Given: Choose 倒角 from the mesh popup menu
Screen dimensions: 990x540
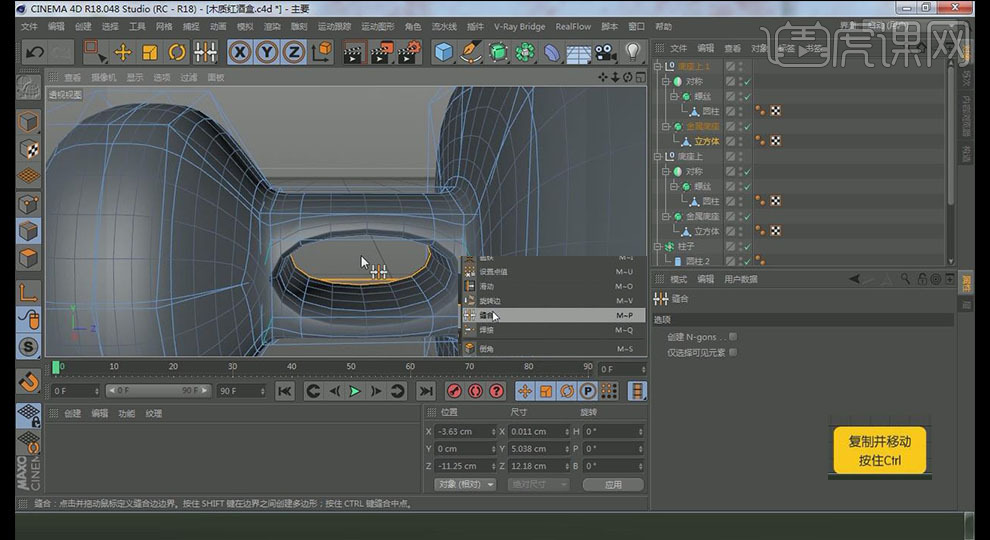Looking at the screenshot, I should click(x=552, y=349).
